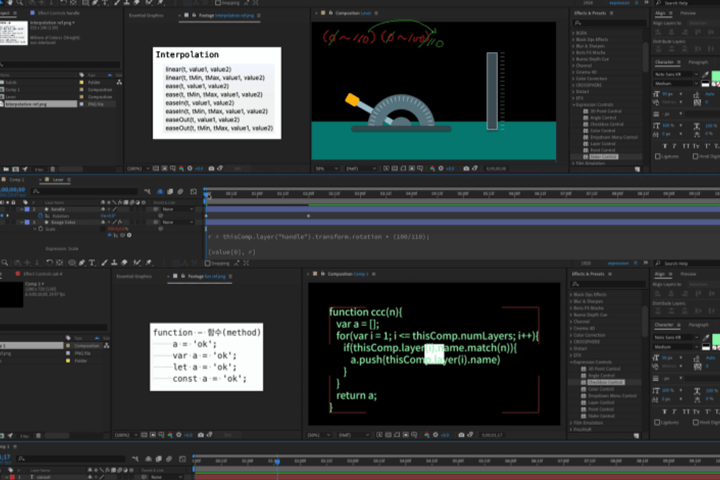Click green fill color swatch in upper Character panel
This screenshot has width=720, height=480.
pyautogui.click(x=715, y=76)
